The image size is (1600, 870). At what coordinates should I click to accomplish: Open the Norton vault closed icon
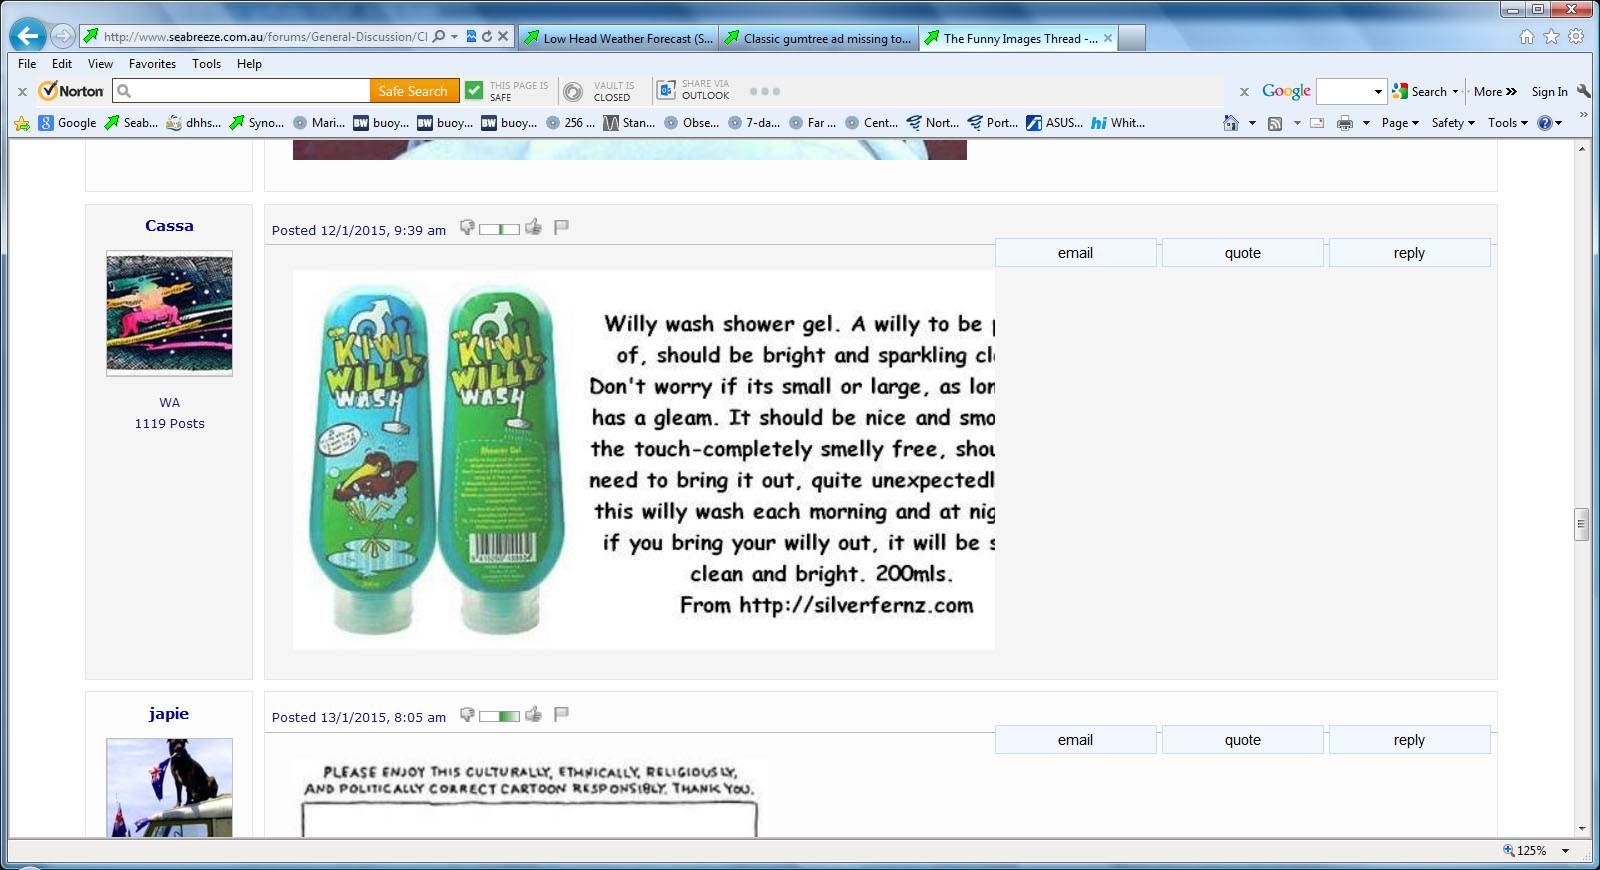[x=573, y=92]
